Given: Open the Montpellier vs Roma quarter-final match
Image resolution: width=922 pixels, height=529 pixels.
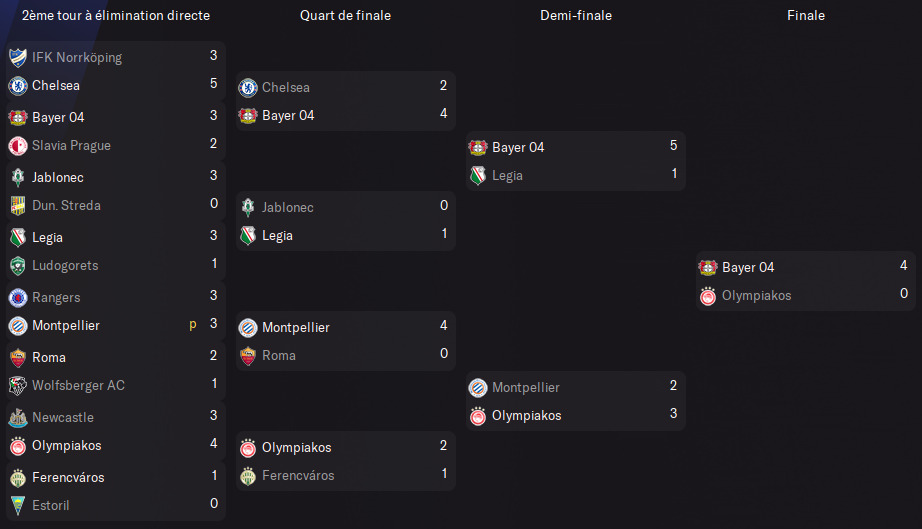Looking at the screenshot, I should (x=346, y=341).
